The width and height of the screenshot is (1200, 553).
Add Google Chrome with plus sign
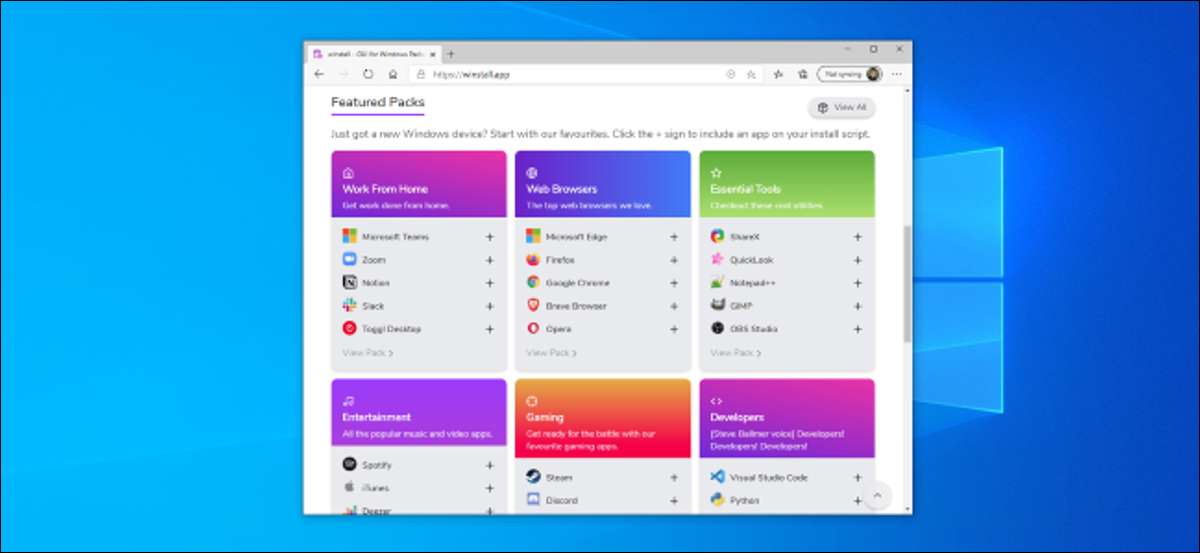pos(674,283)
